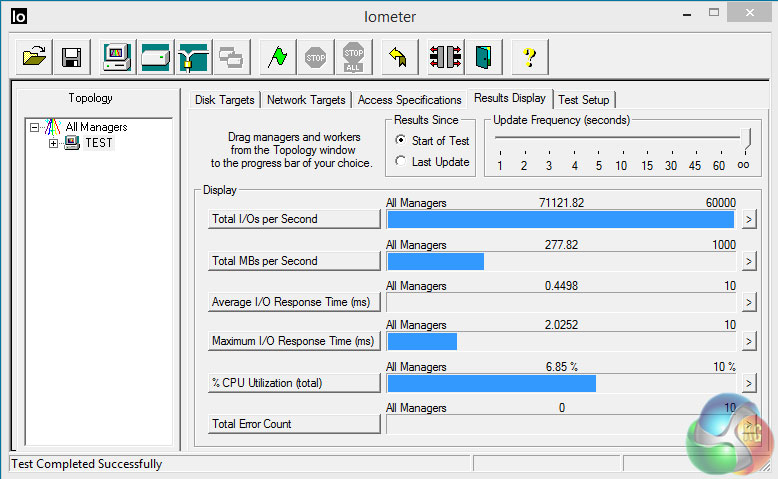The height and width of the screenshot is (479, 778).
Task: Click the Maximum I/O Response Time bar
Action: click(561, 342)
